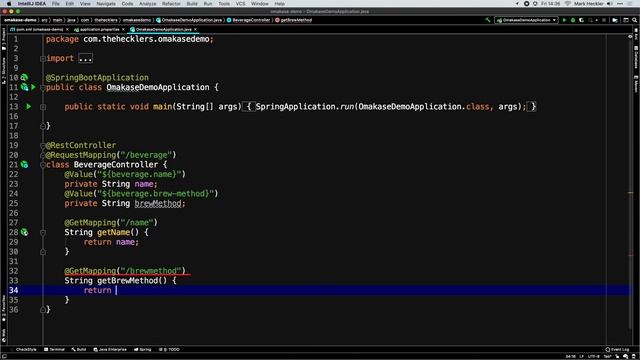Close the OmakaseDemoApplication.java tab

pos(196,29)
